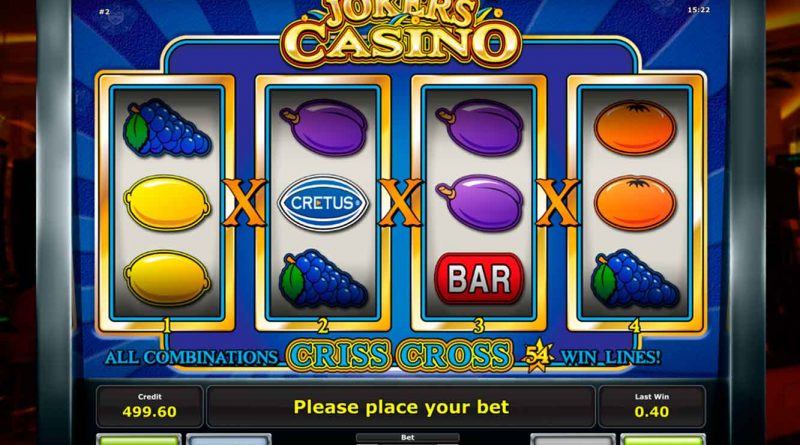This screenshot has width=800, height=445.
Task: Select the top orange on reel 4
Action: point(635,128)
